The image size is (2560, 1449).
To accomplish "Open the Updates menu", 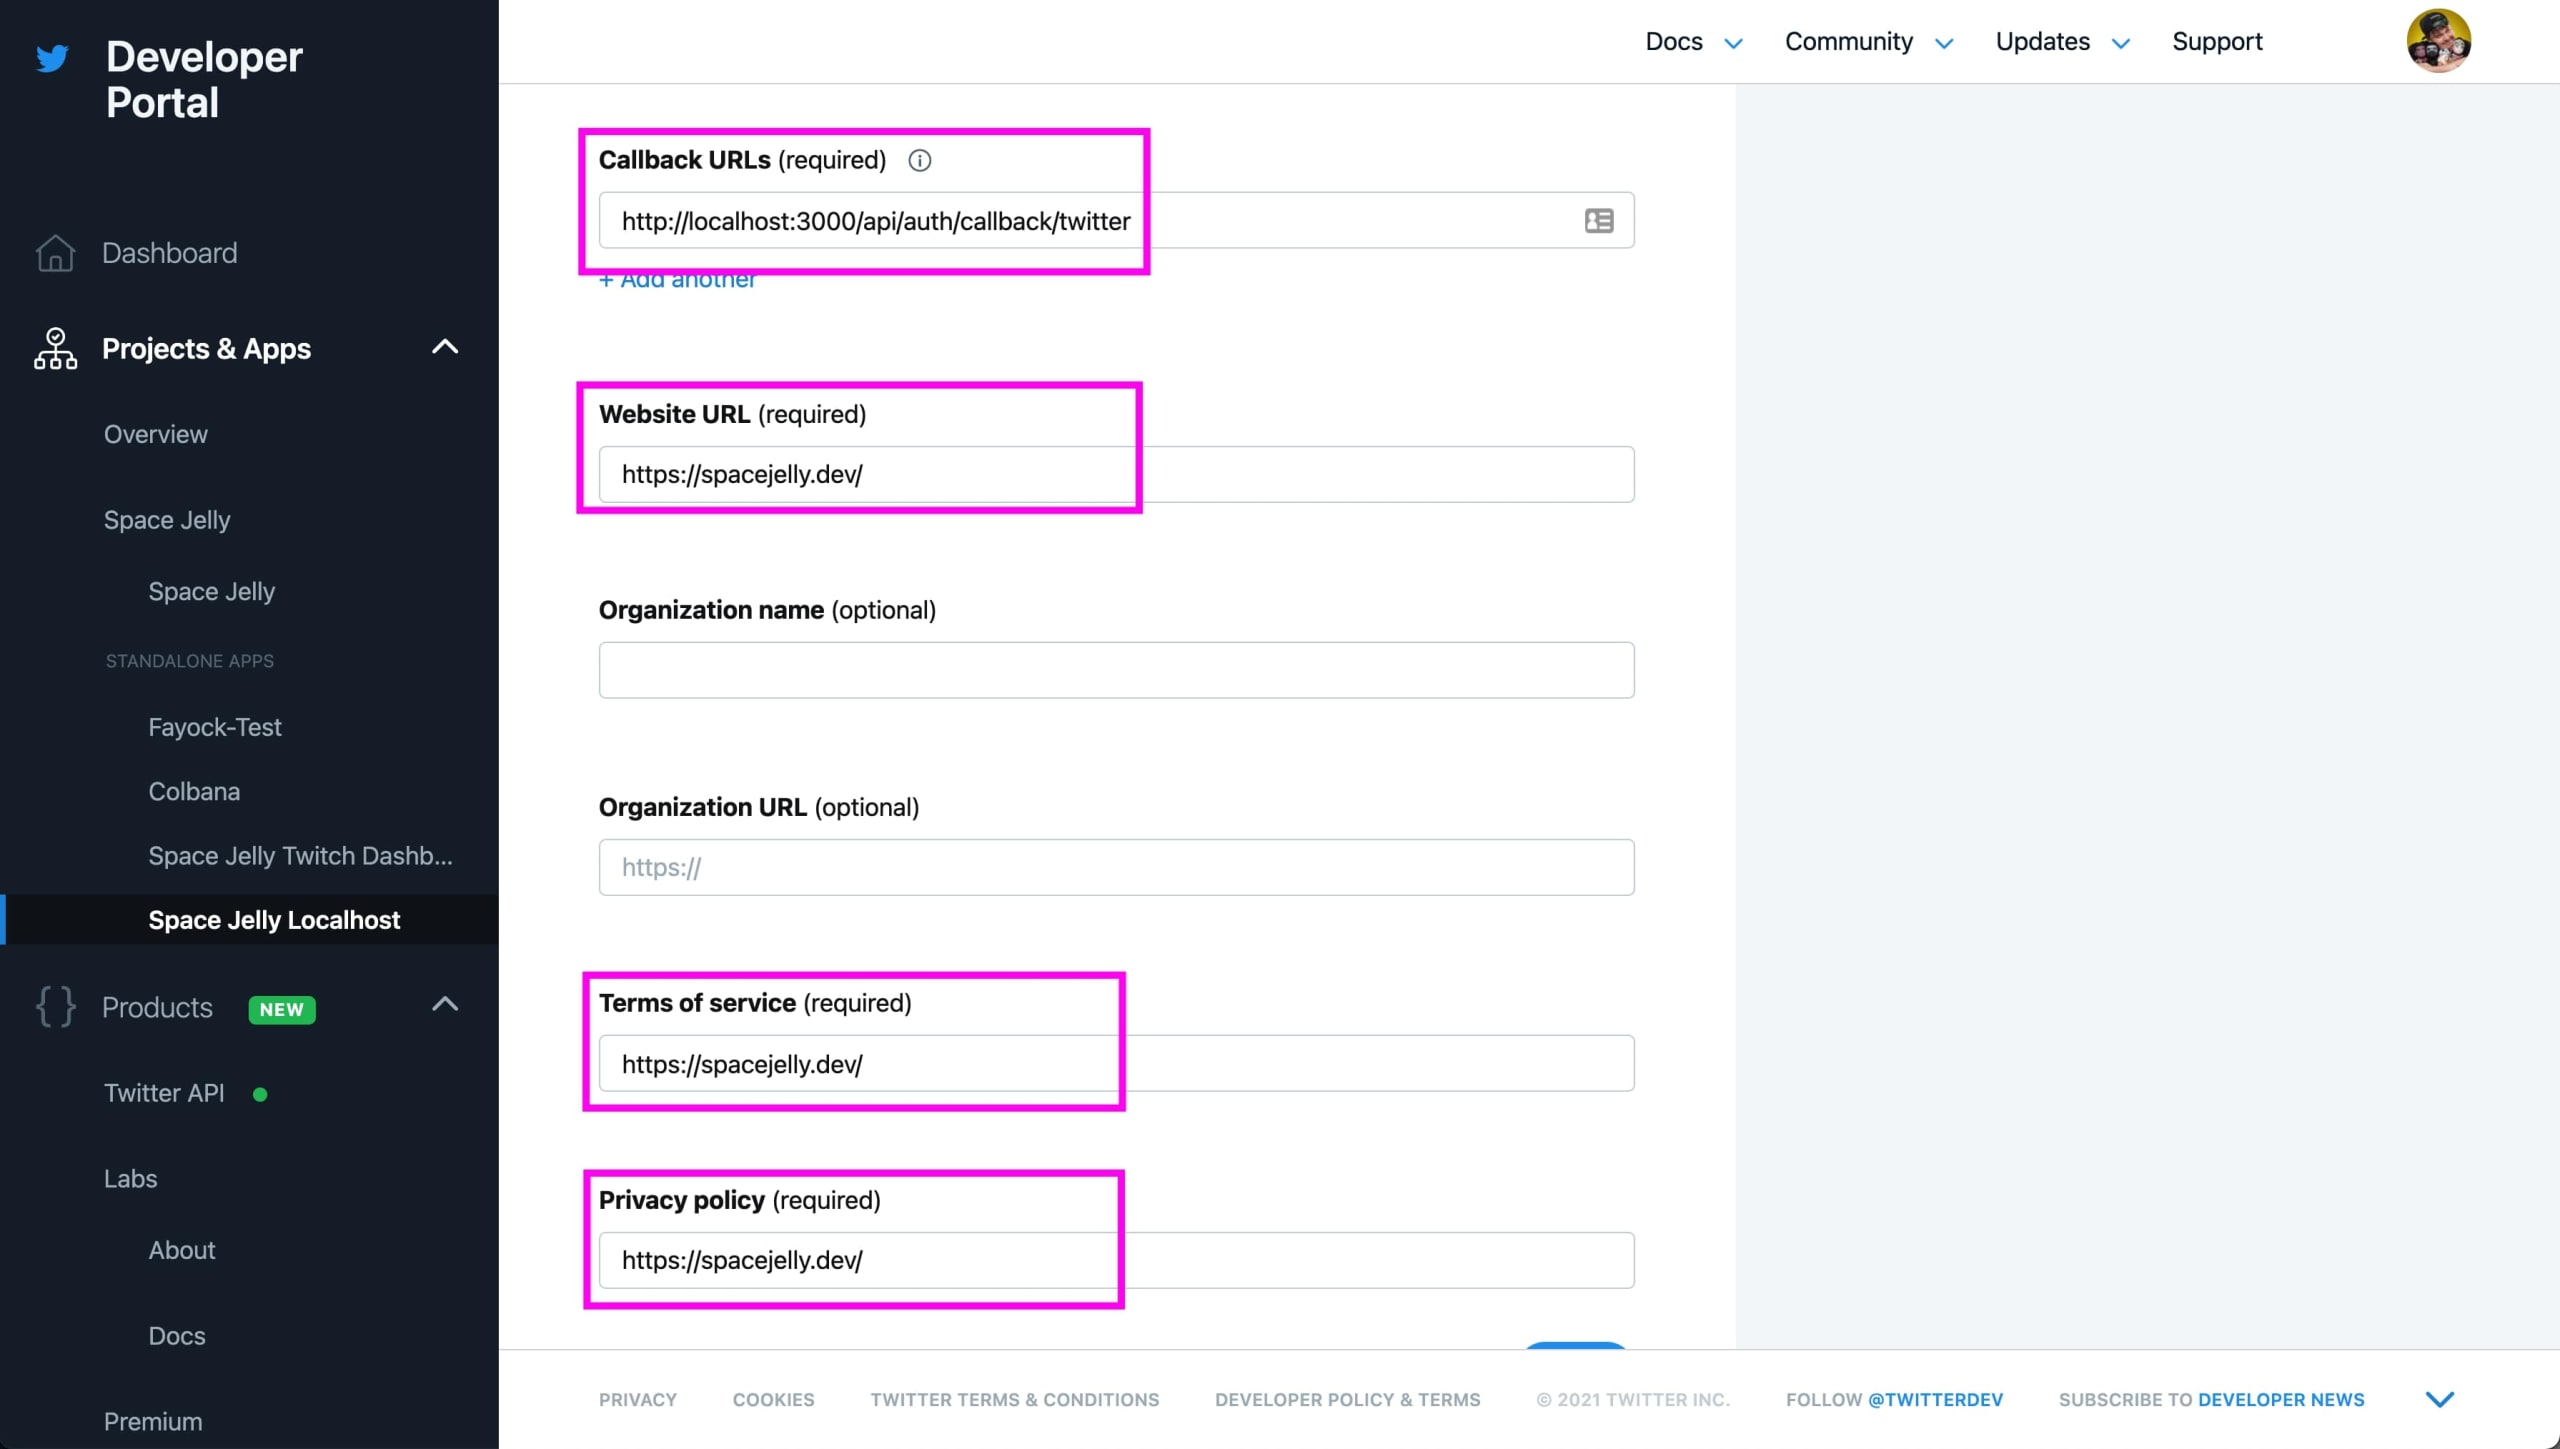I will tap(2042, 41).
